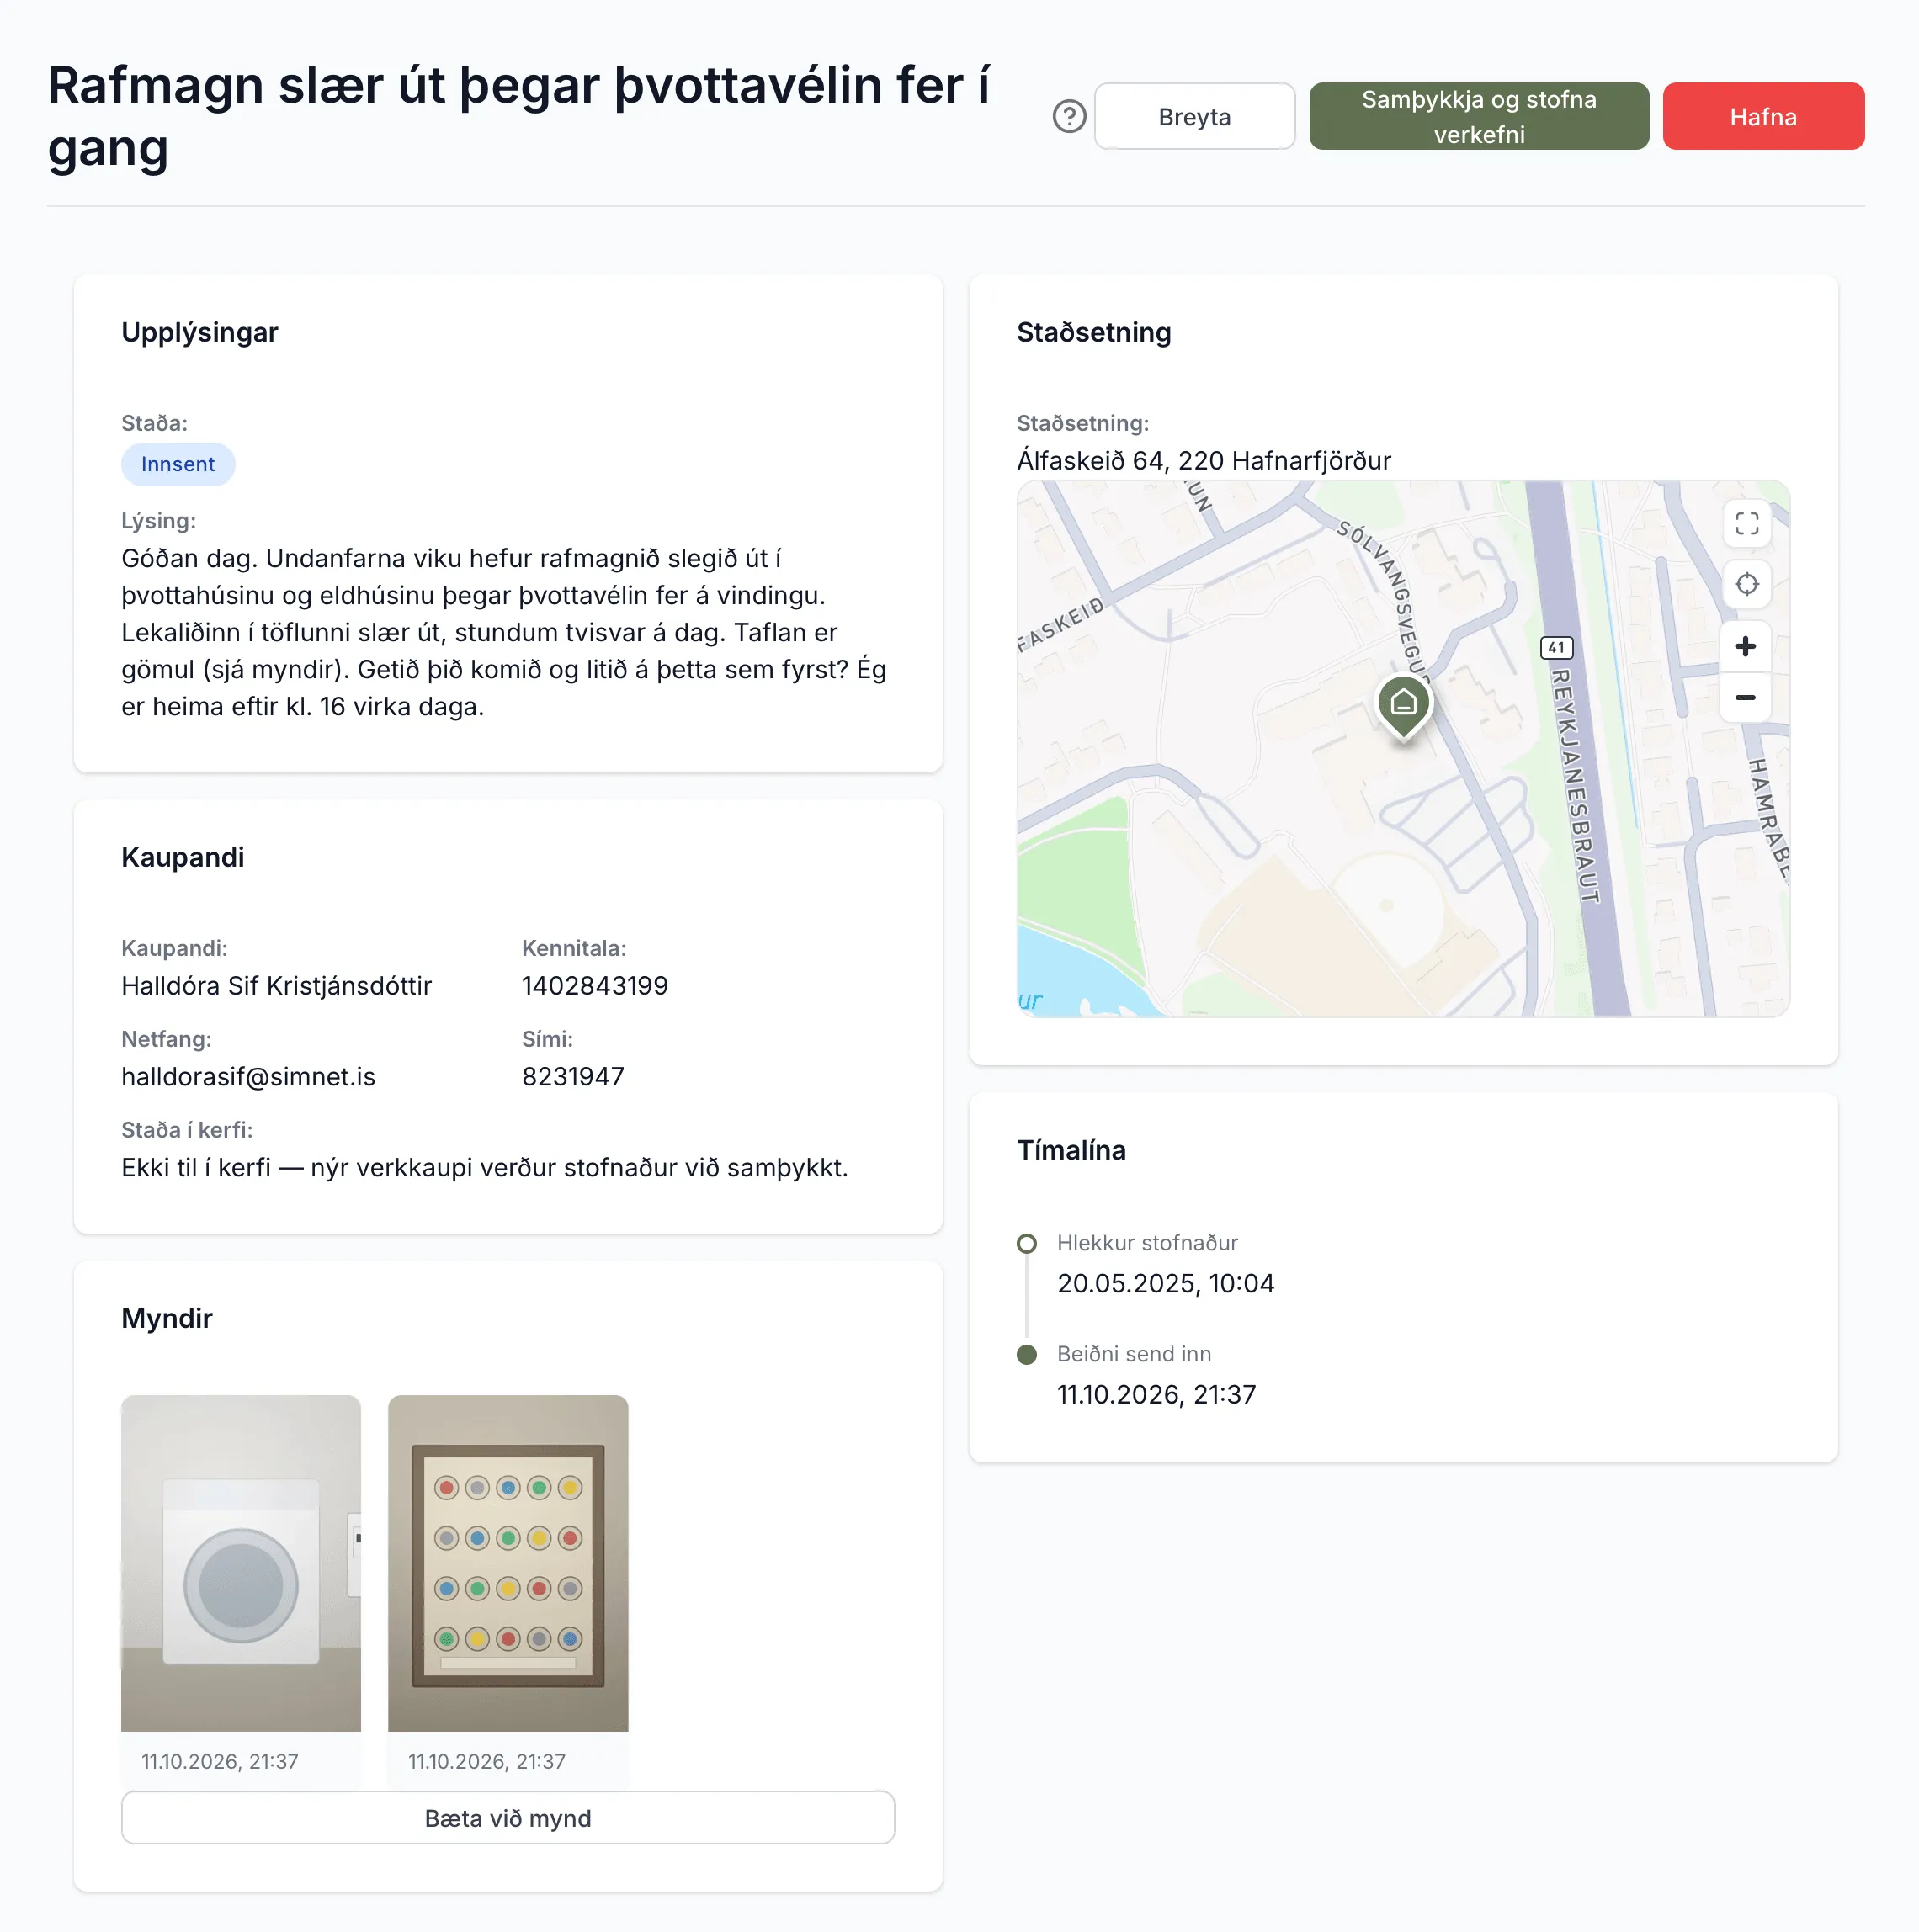Viewport: 1919px width, 1932px height.
Task: Select the Beiðni send inn timeline marker
Action: pyautogui.click(x=1026, y=1355)
